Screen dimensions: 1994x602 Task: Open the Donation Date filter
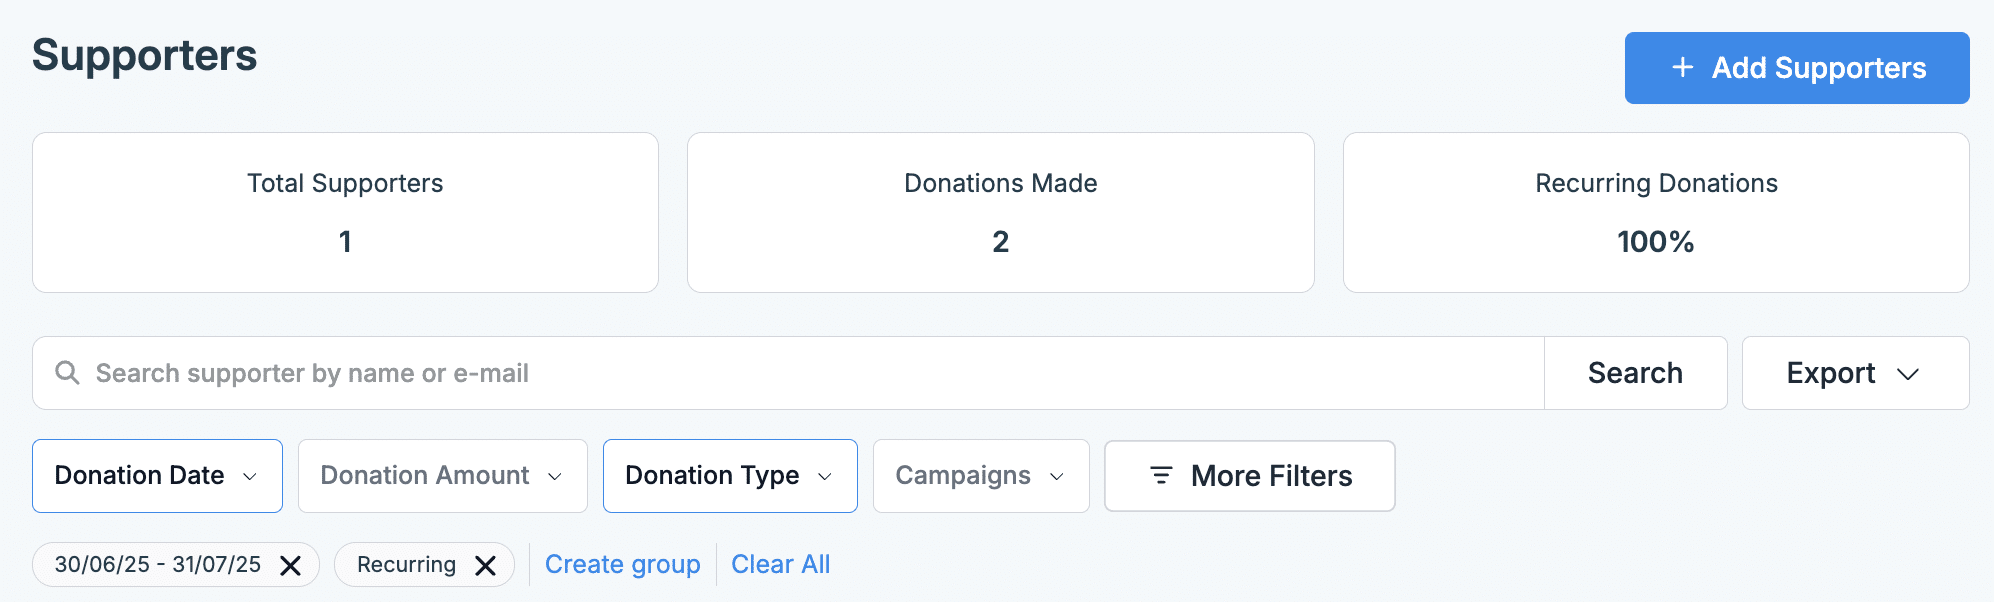[157, 476]
